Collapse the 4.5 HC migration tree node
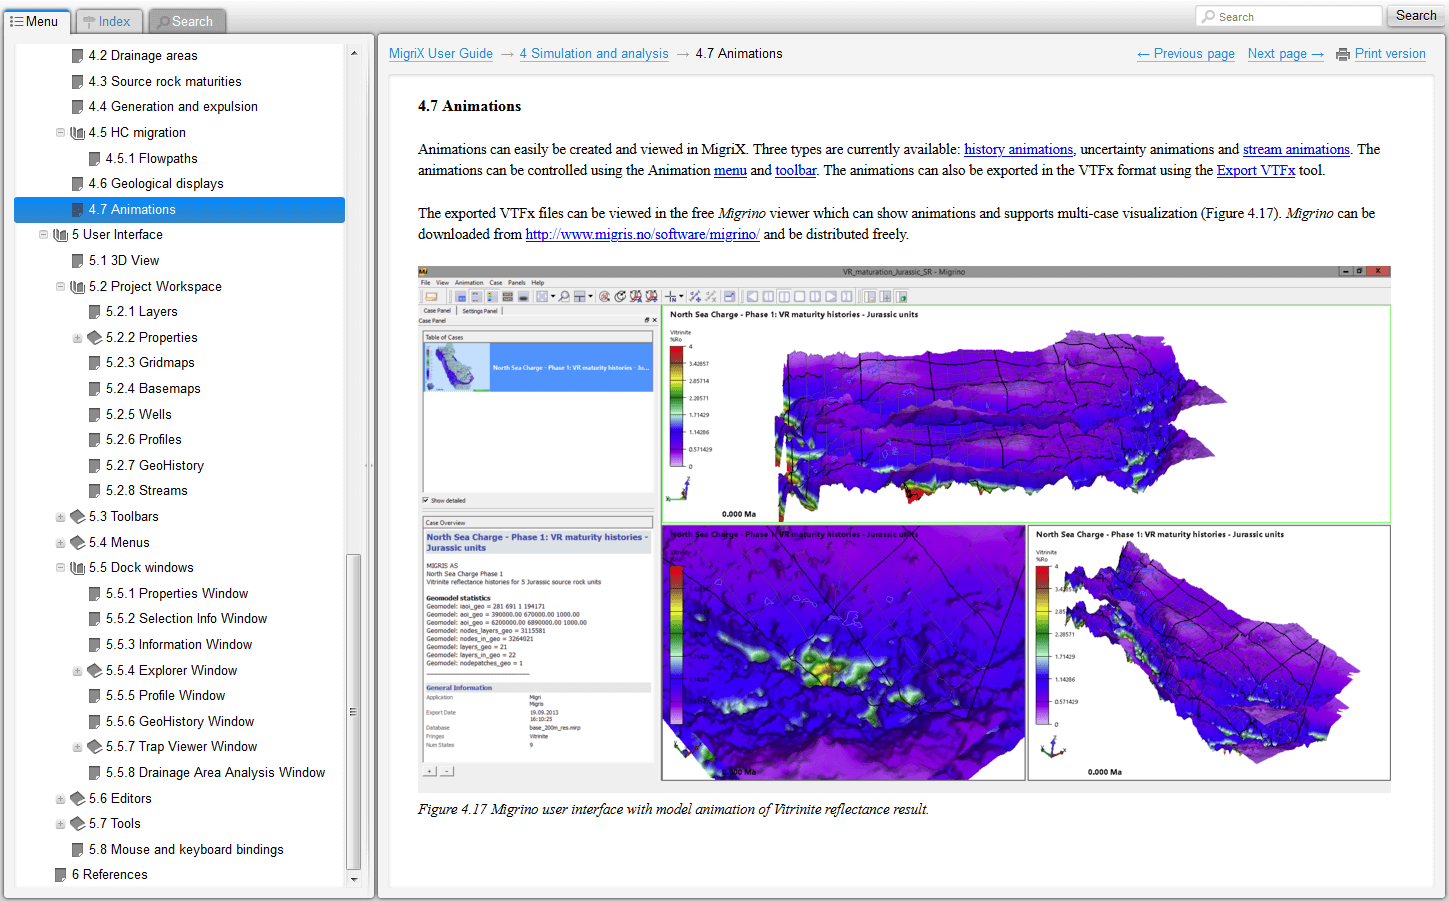This screenshot has width=1449, height=902. tap(60, 132)
